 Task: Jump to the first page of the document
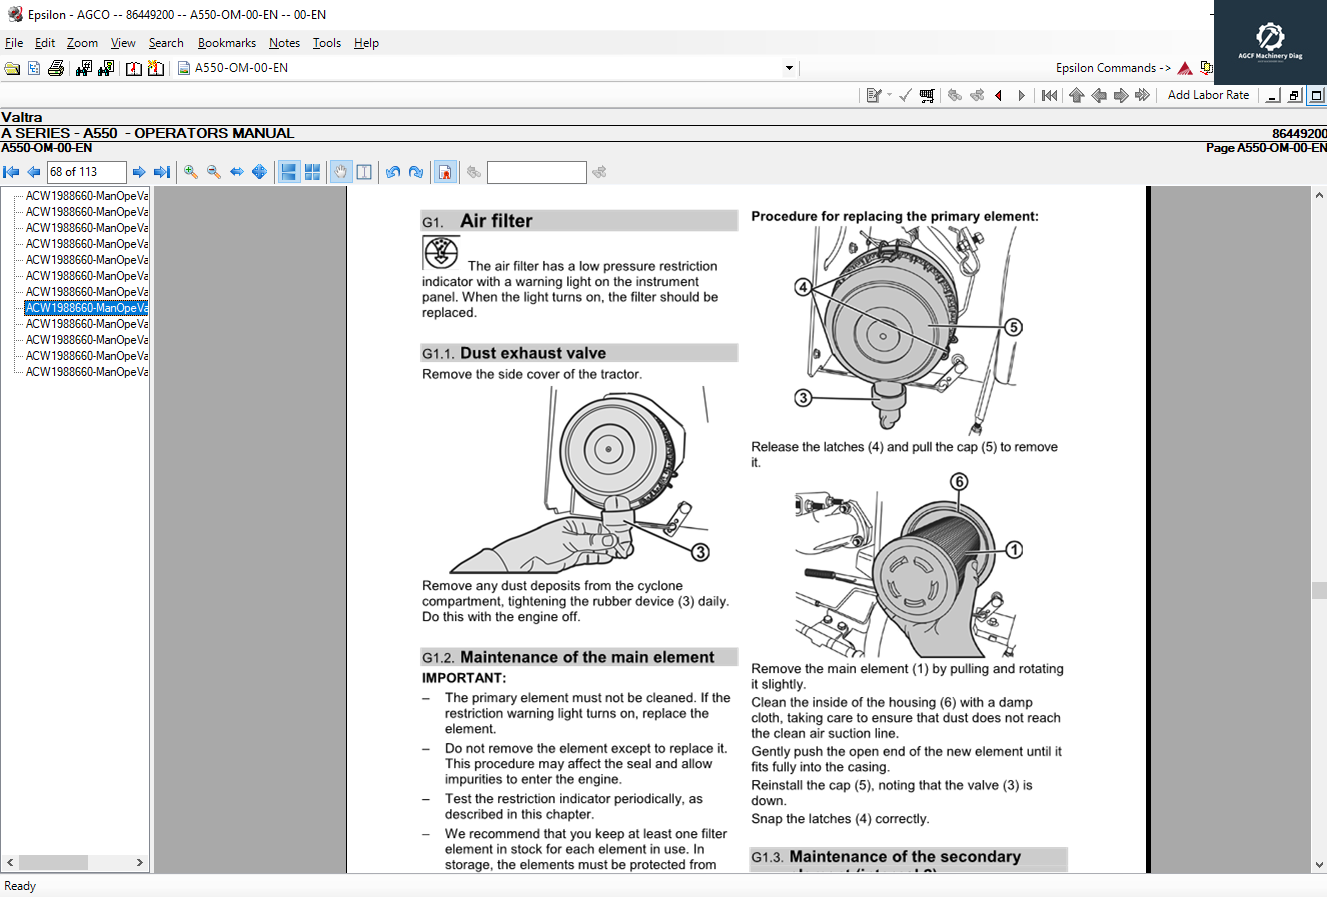pyautogui.click(x=12, y=172)
